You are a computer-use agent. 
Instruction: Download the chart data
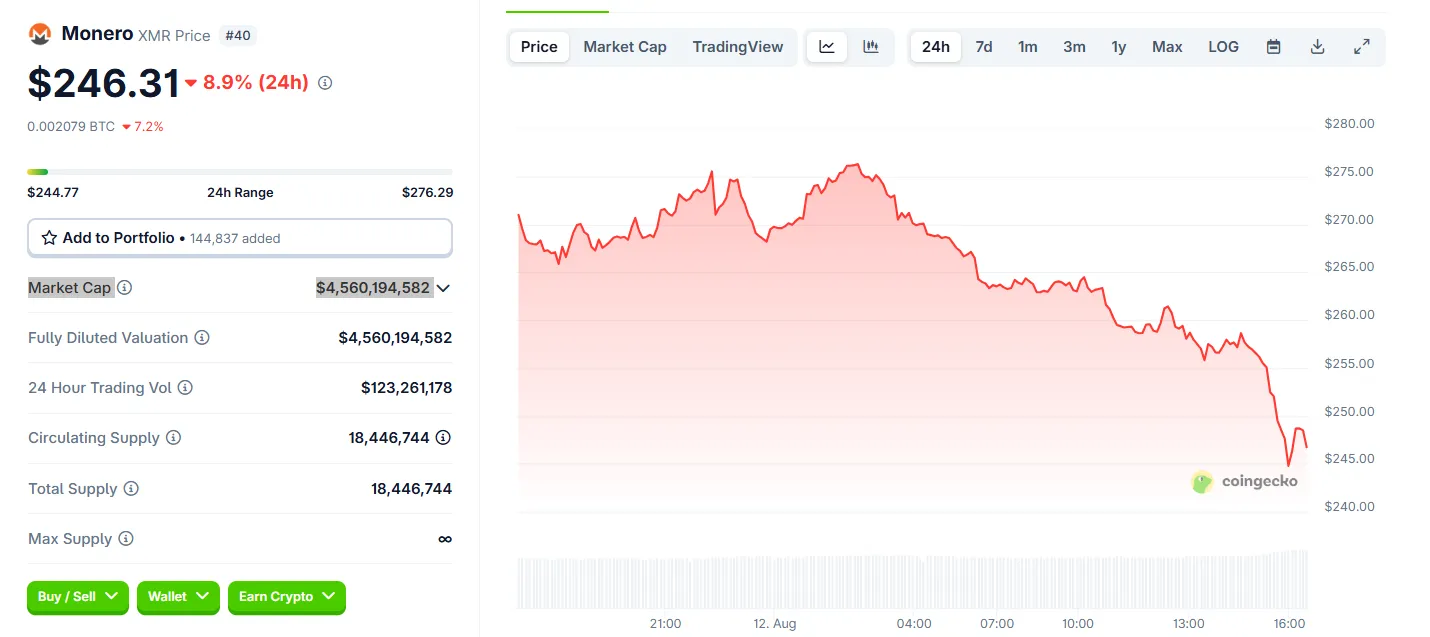1317,47
